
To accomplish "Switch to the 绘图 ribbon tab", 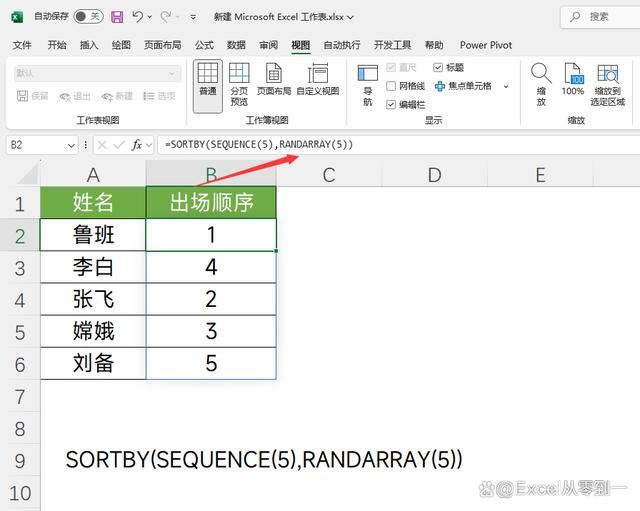I will click(x=121, y=45).
